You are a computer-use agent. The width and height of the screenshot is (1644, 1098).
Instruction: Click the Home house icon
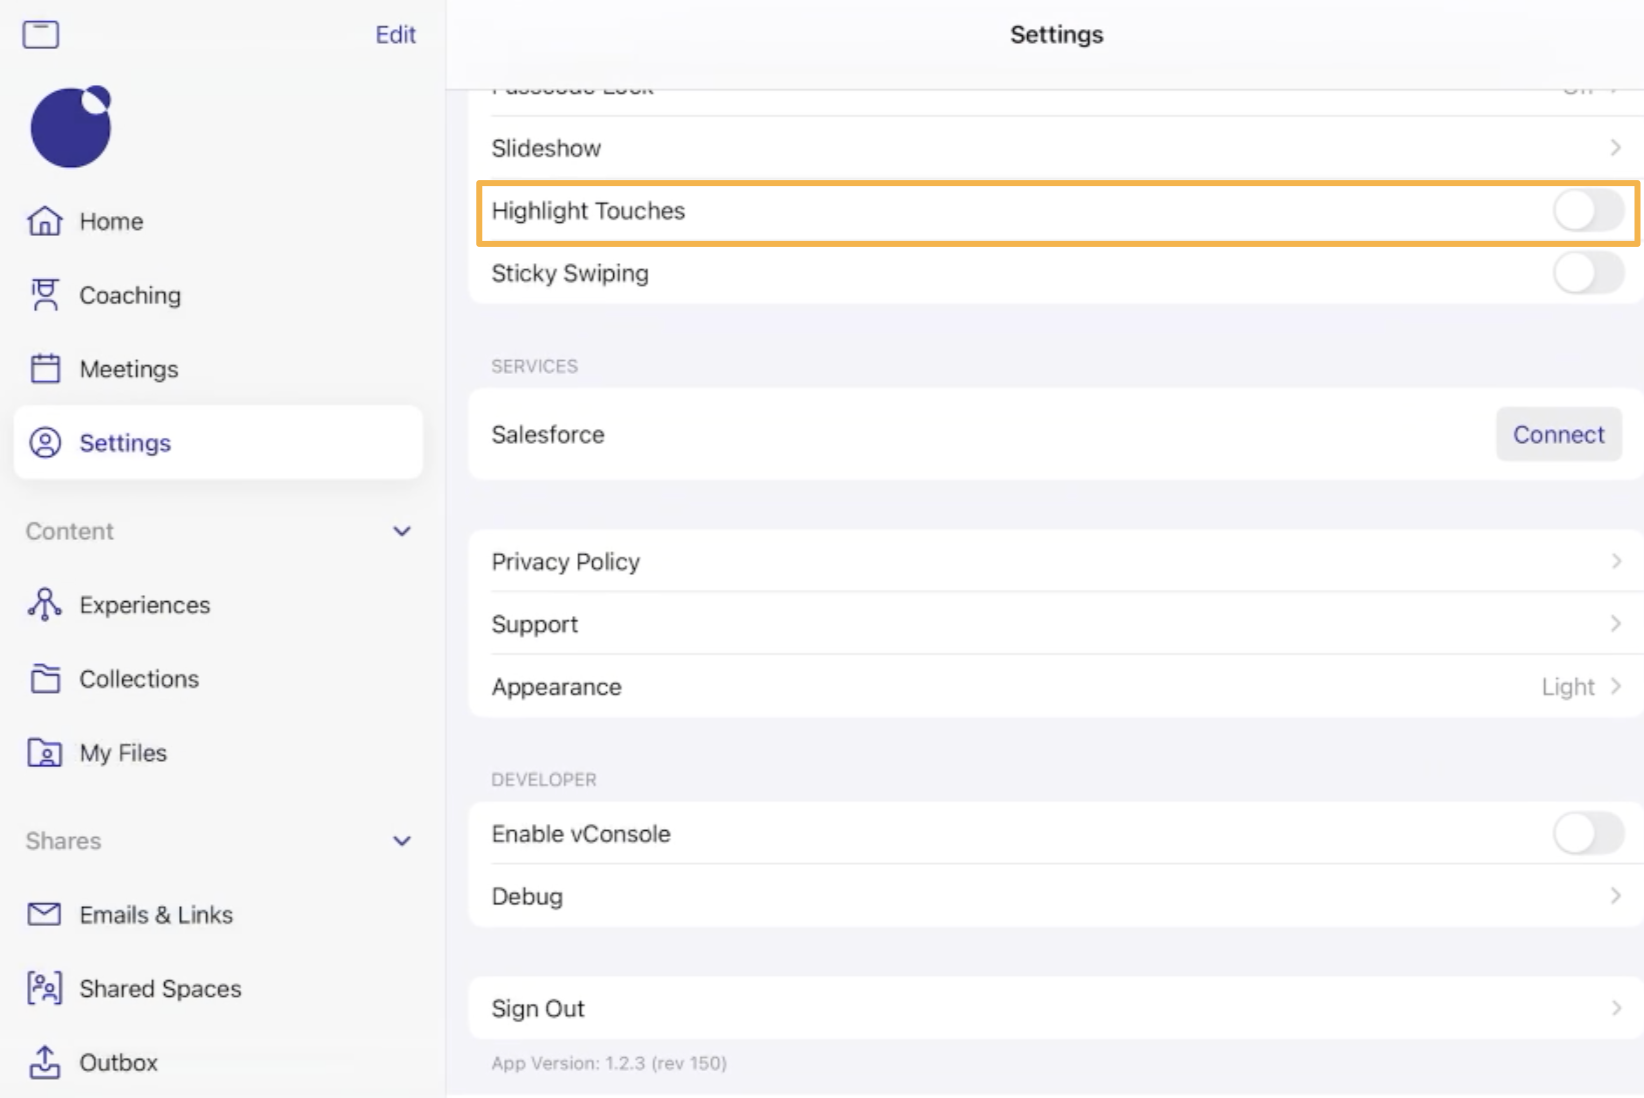point(45,221)
